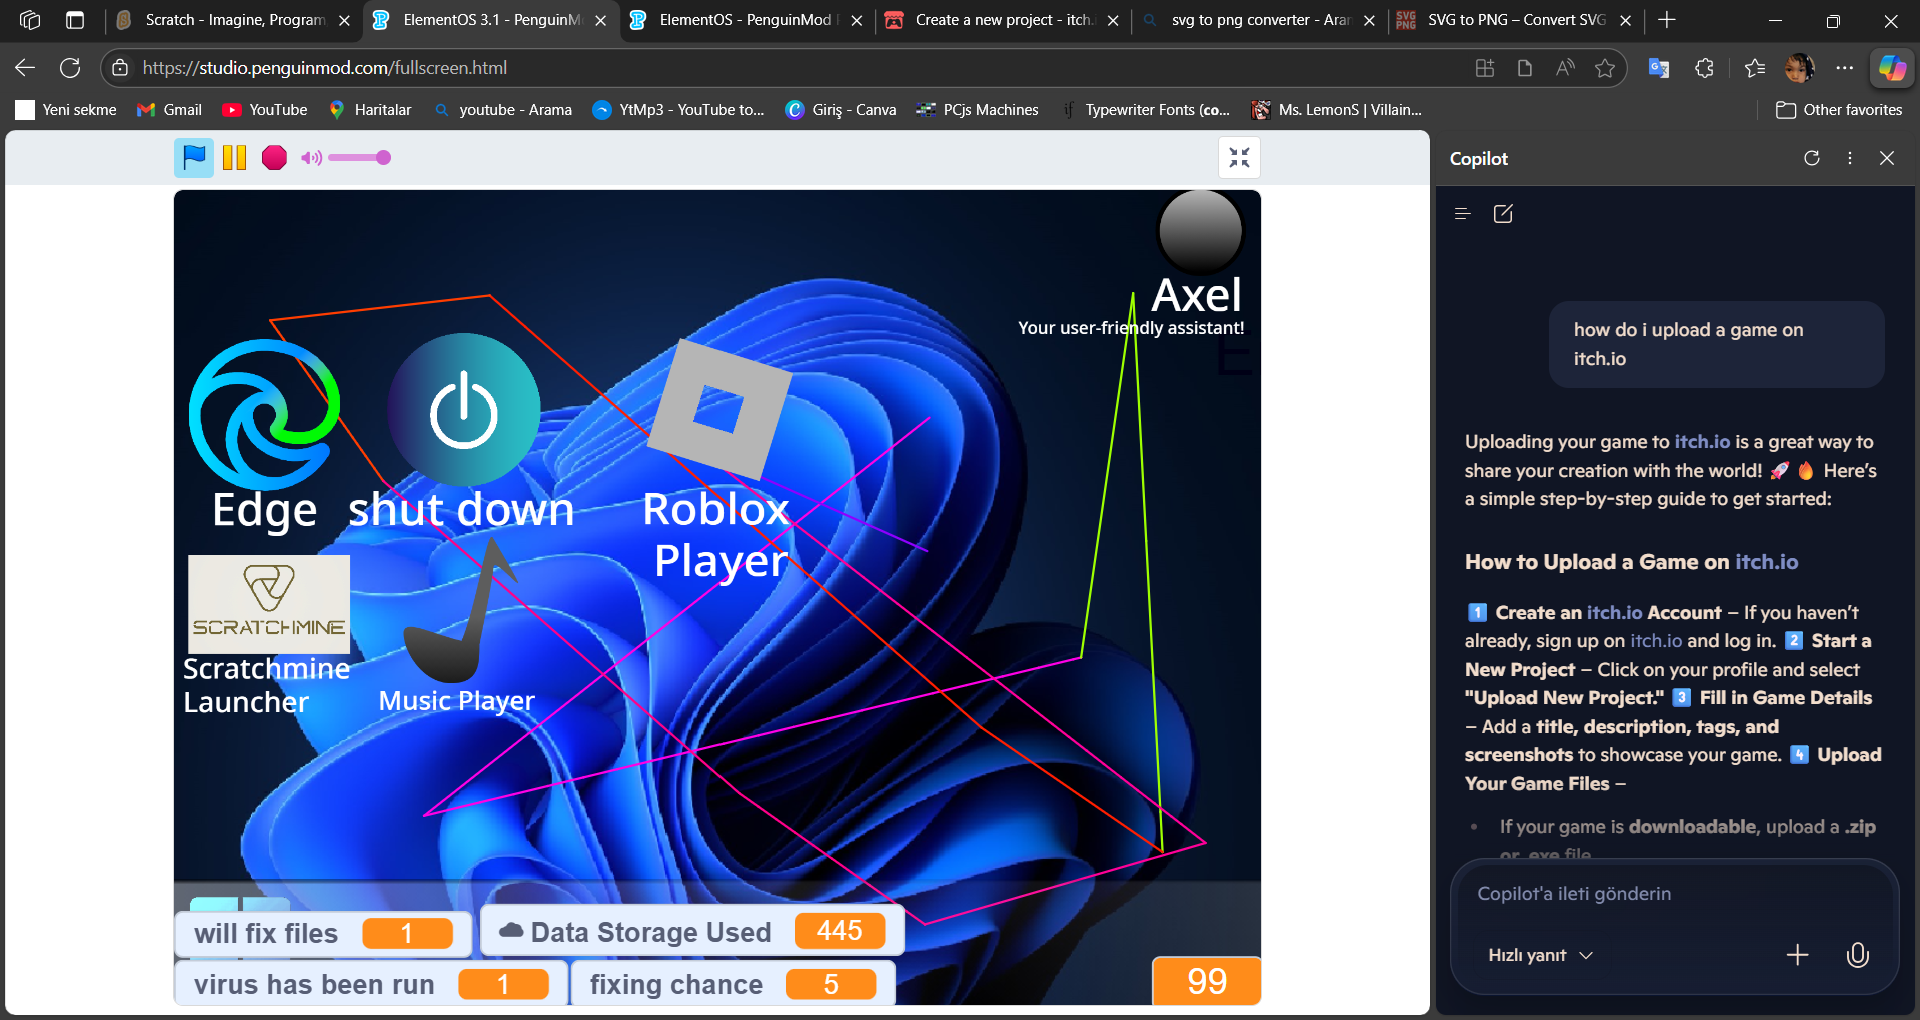Open the tab actions menu icon
The image size is (1920, 1020).
pyautogui.click(x=75, y=20)
